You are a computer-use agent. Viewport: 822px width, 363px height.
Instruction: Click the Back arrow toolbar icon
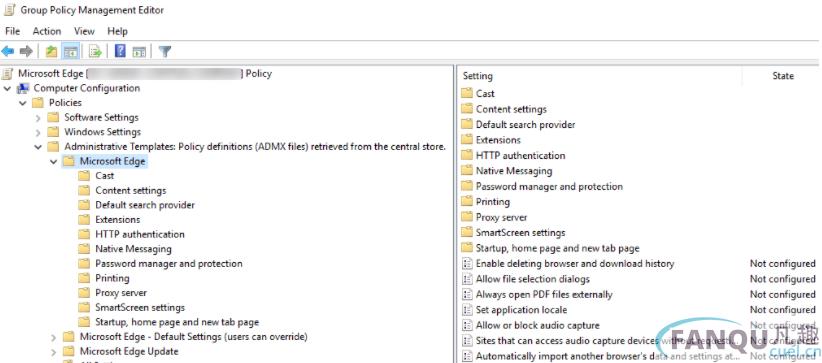(x=8, y=51)
